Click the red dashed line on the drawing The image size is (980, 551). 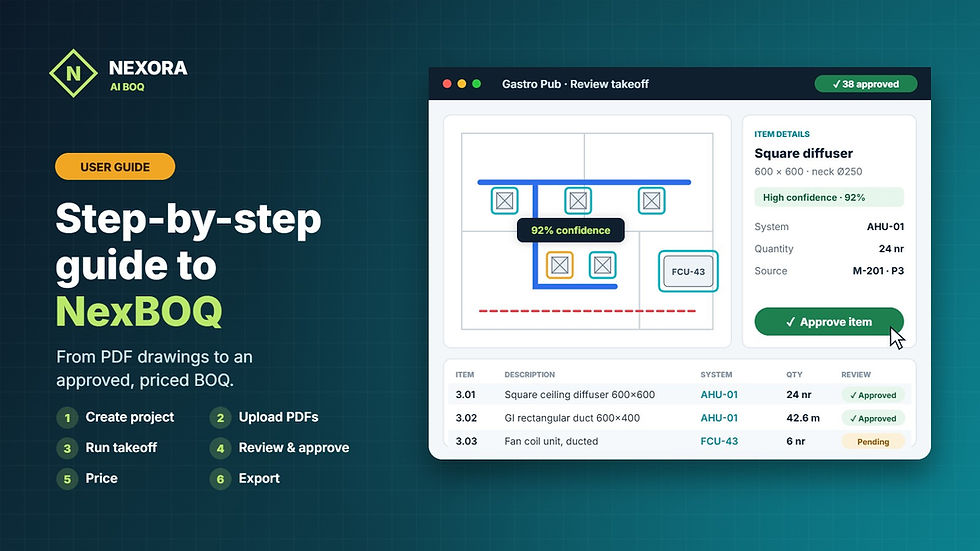587,310
